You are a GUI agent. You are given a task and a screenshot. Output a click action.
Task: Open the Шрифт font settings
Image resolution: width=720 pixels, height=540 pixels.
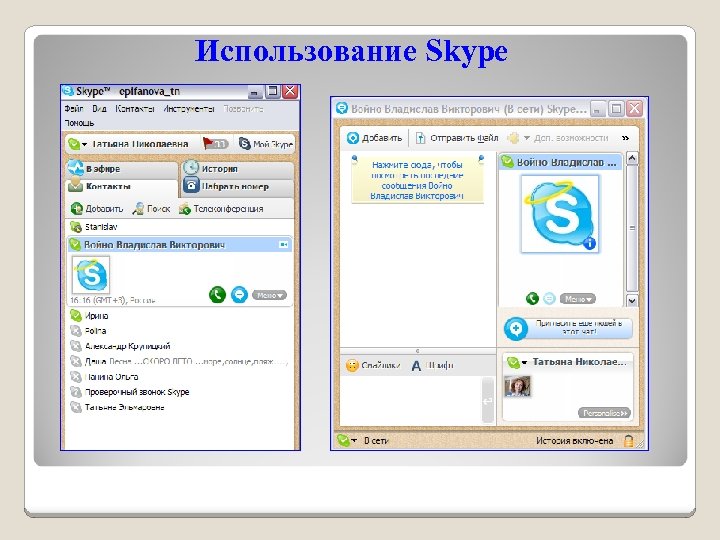[433, 366]
